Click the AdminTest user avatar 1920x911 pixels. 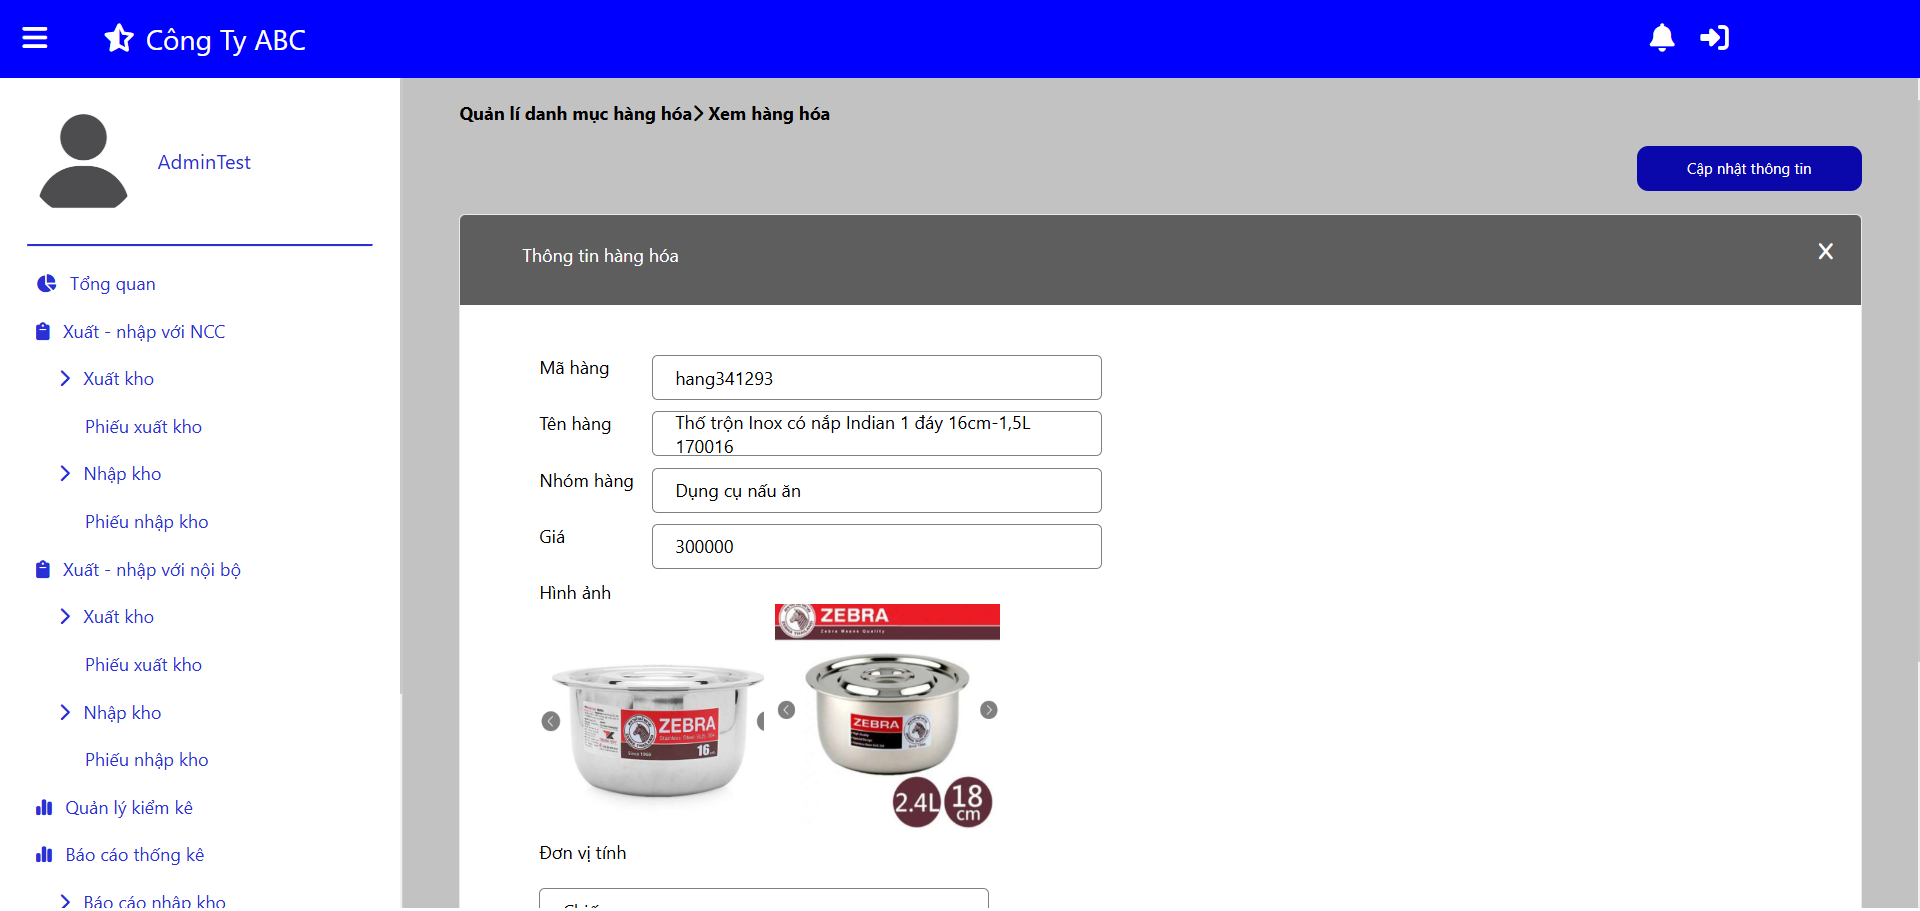click(83, 161)
